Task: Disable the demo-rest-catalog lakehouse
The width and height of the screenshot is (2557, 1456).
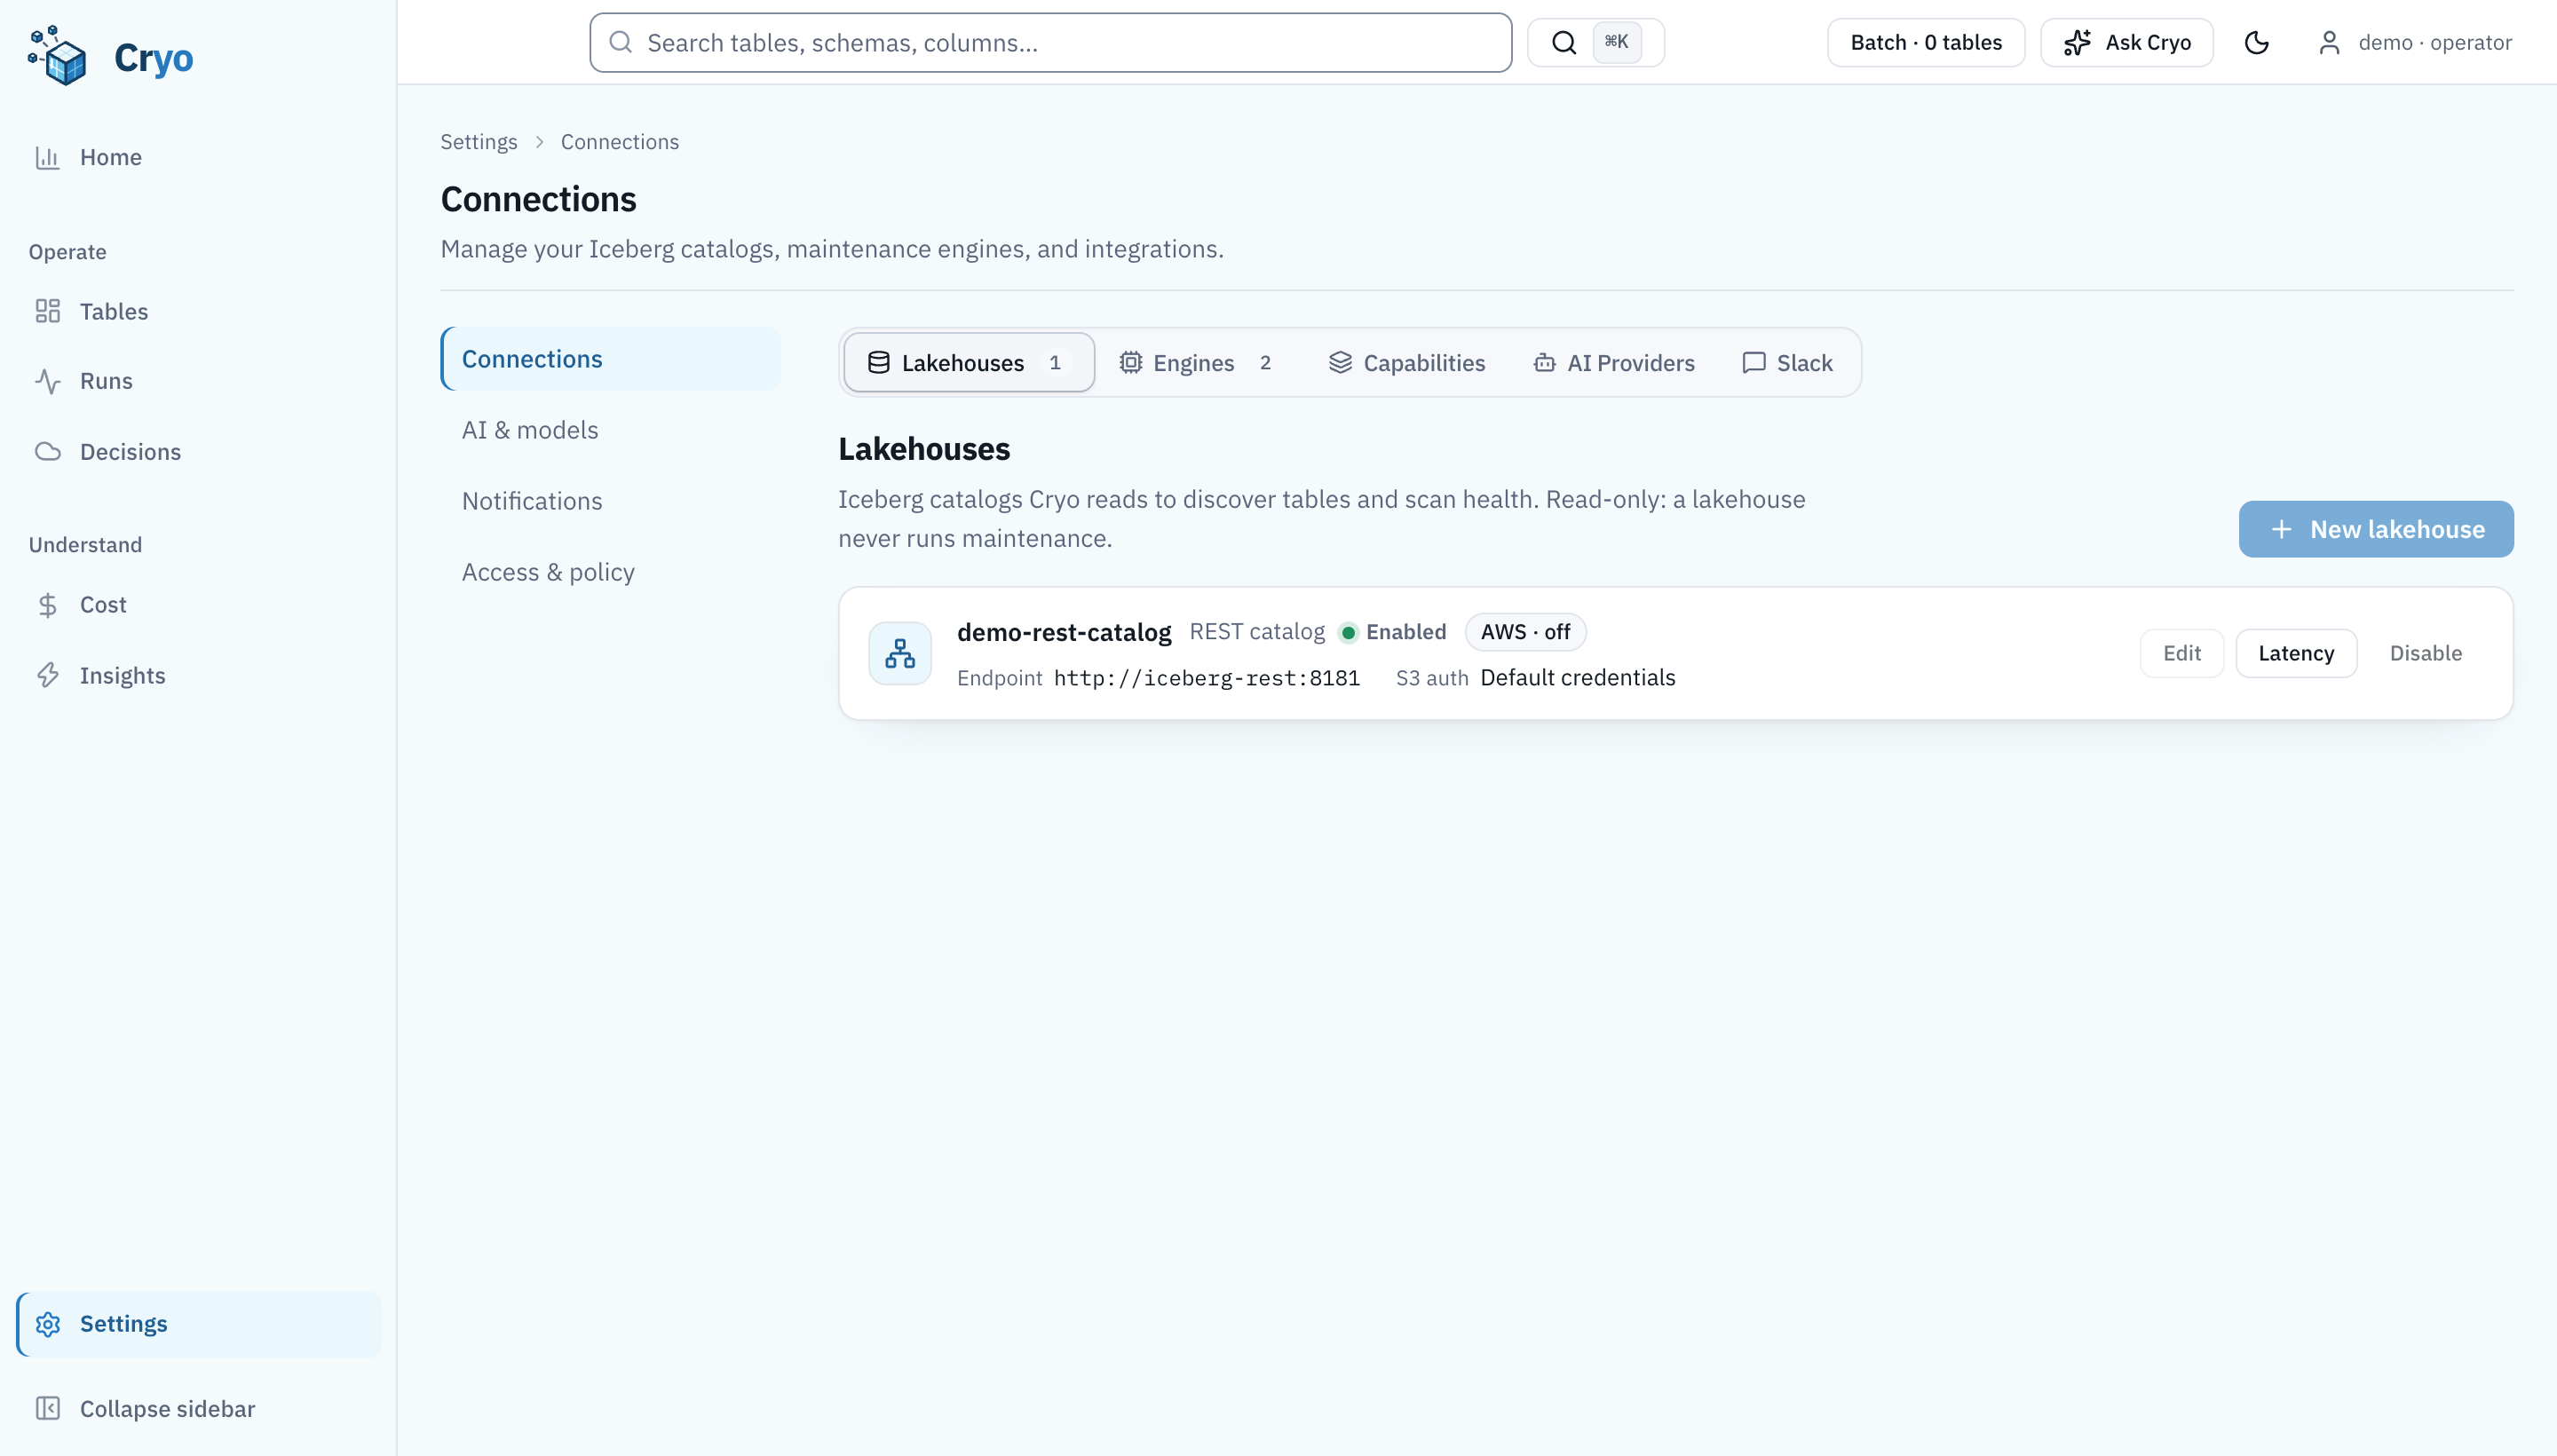Action: [x=2425, y=653]
